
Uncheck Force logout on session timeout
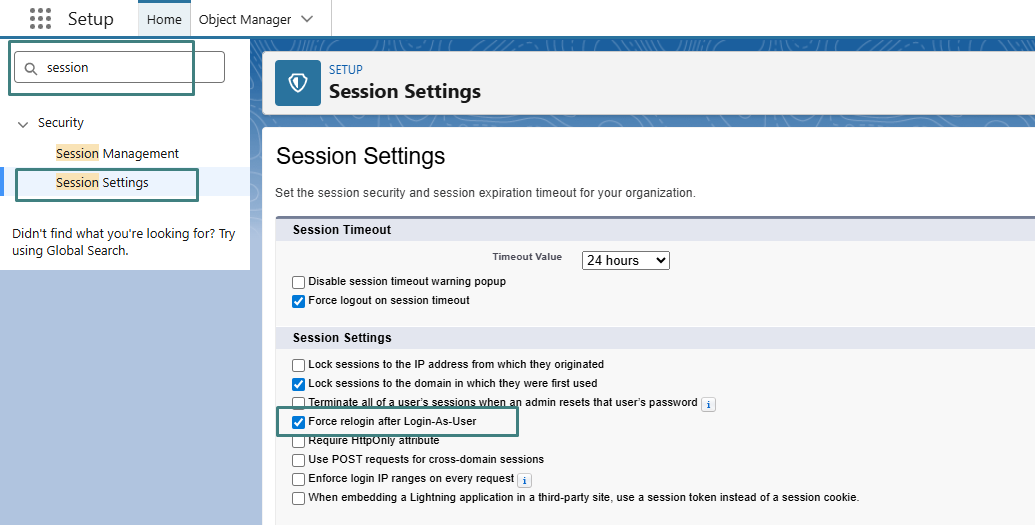point(298,301)
